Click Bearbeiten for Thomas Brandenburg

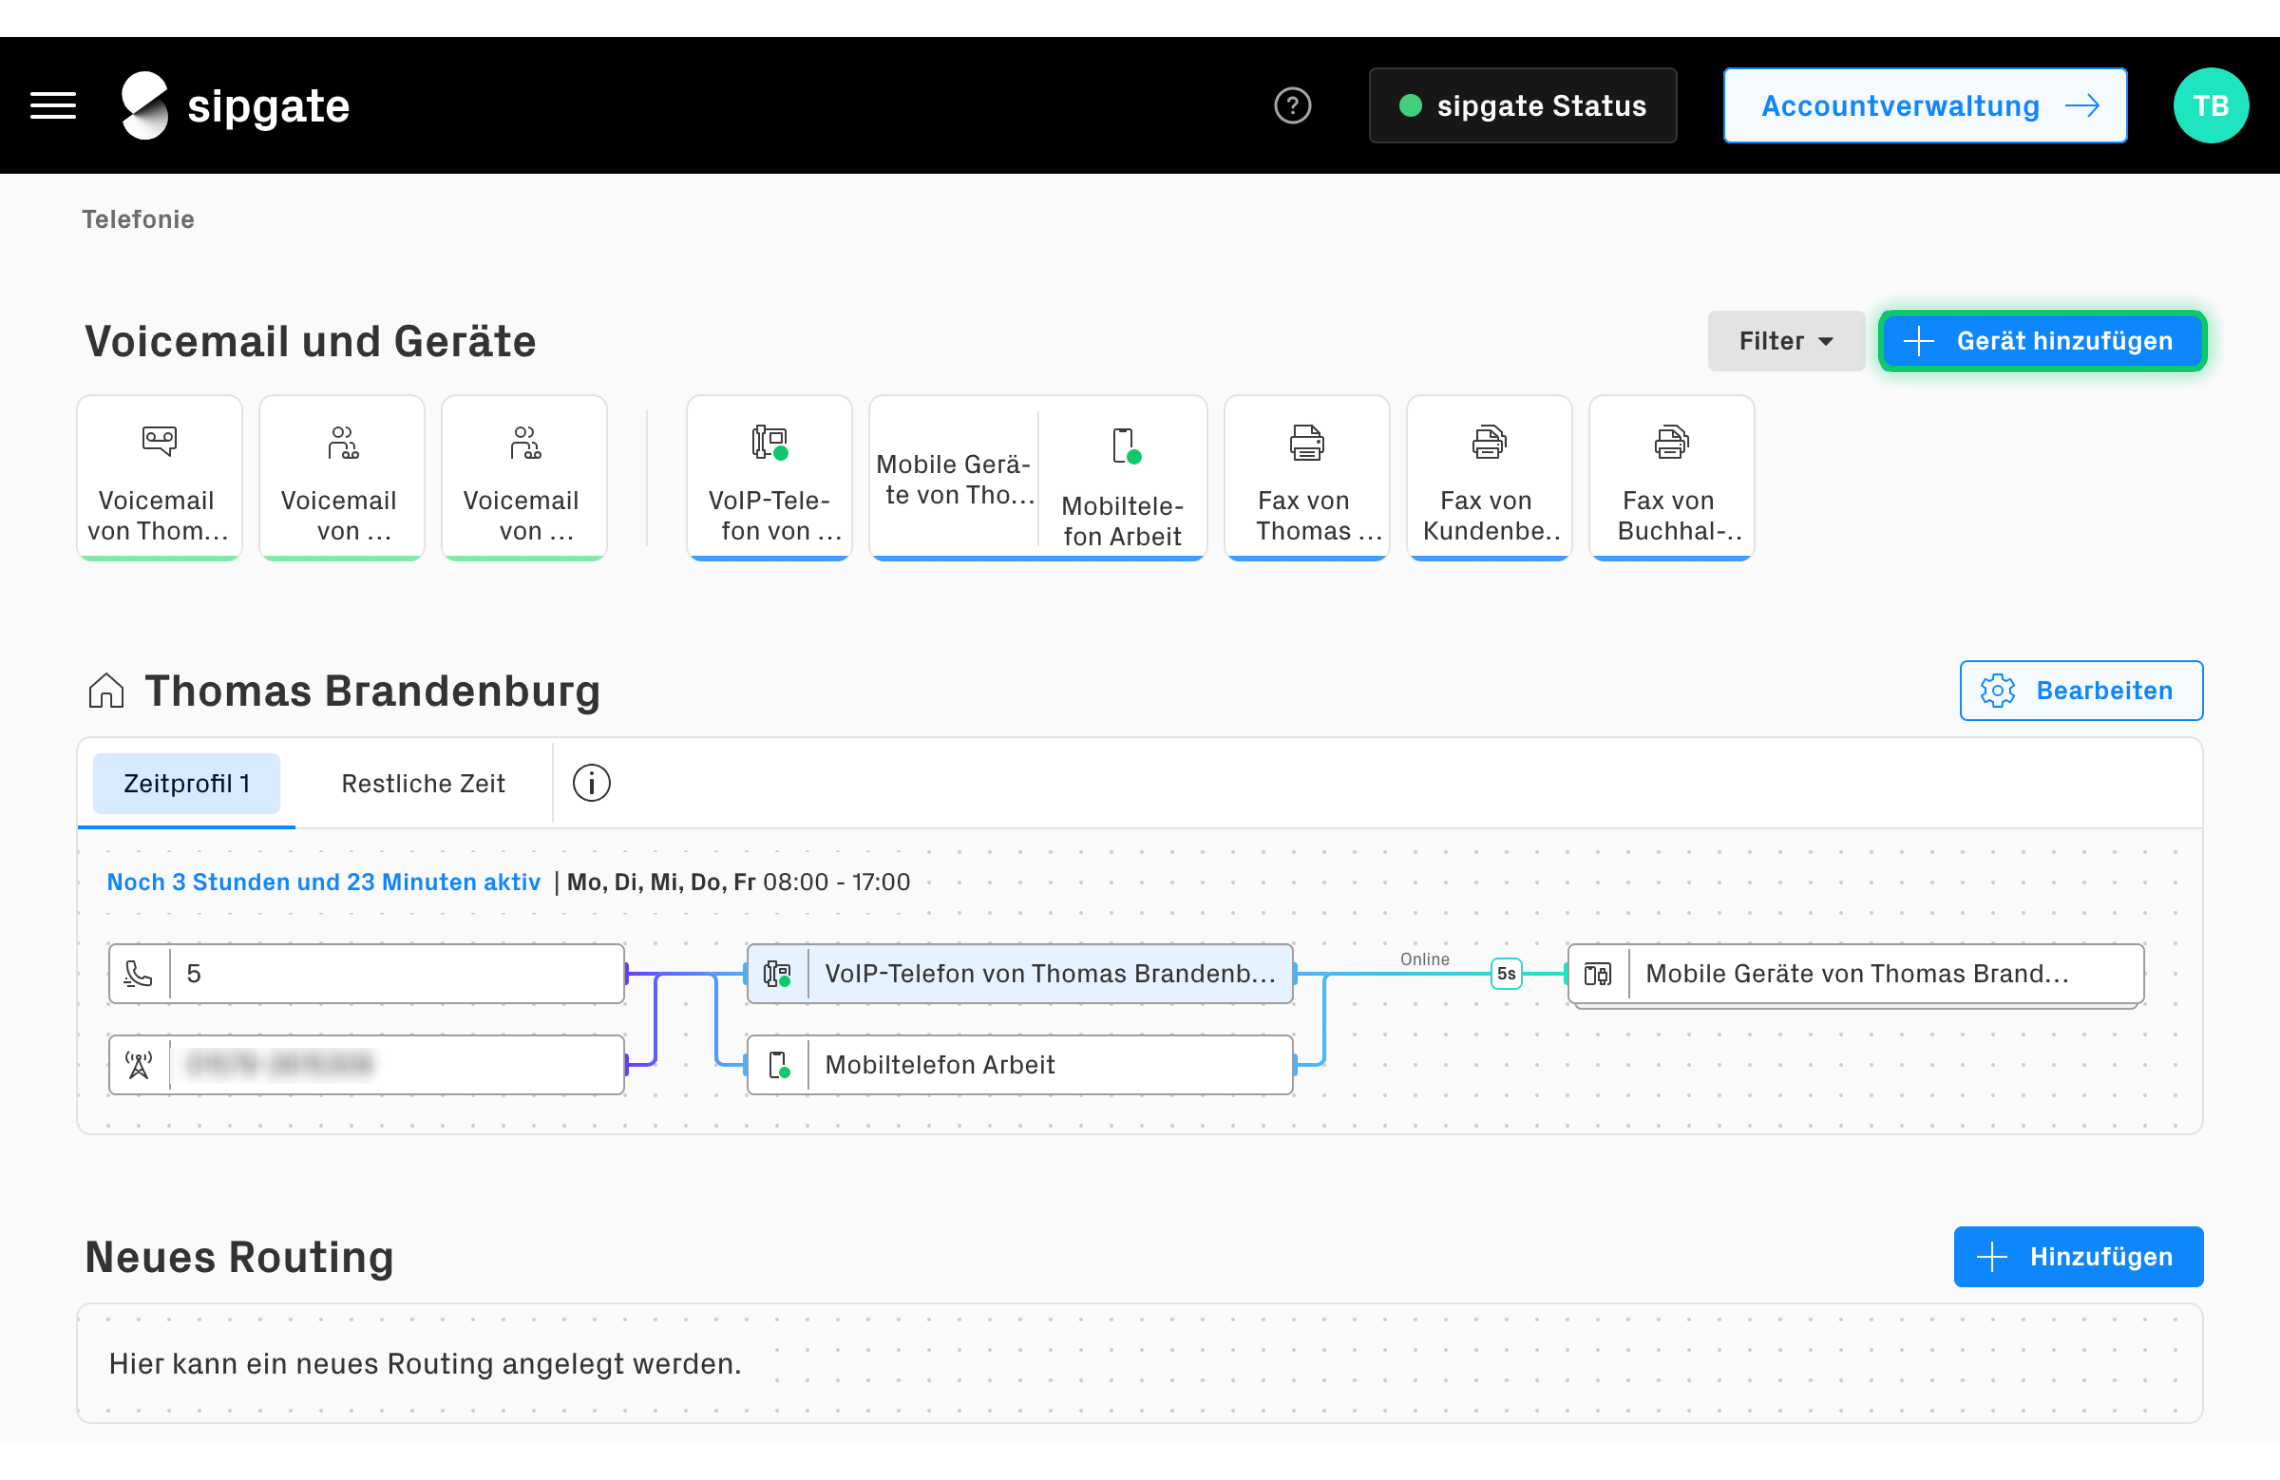coord(2080,691)
